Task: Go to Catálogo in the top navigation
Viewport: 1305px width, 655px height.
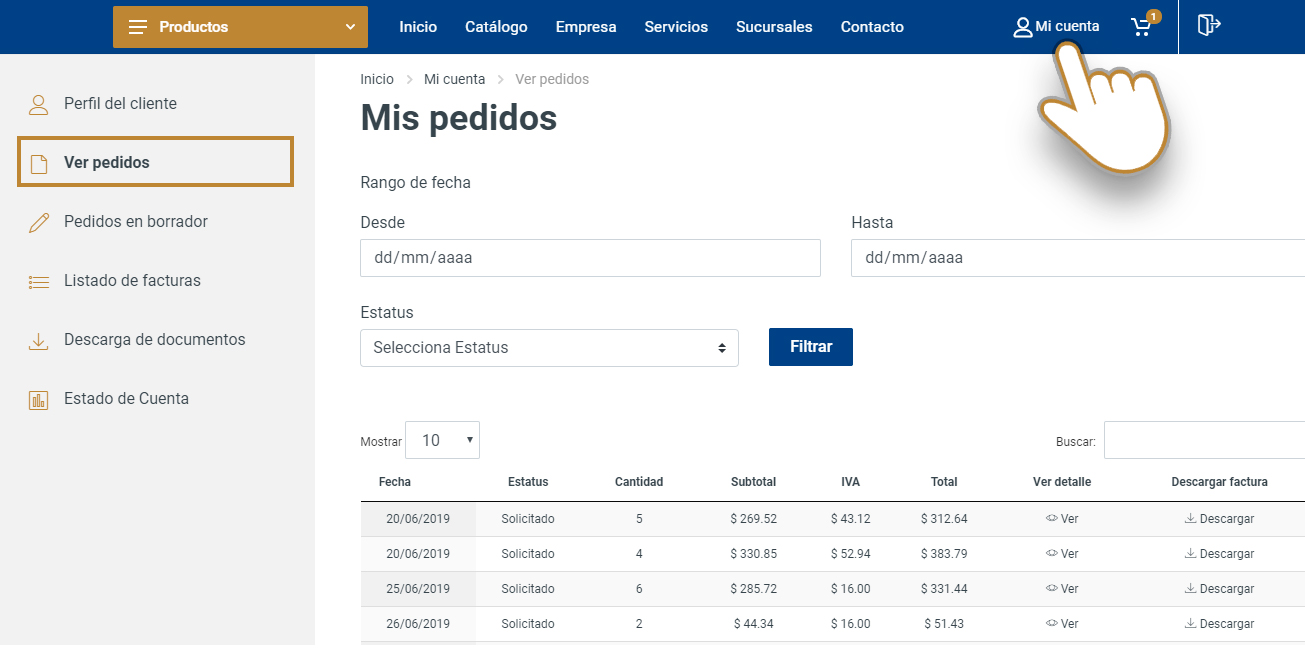Action: [496, 27]
